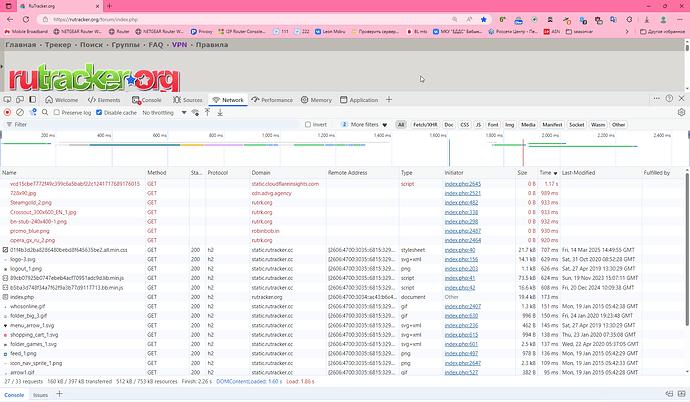The height and width of the screenshot is (402, 690).
Task: Open a new browser tab
Action: coord(110,6)
